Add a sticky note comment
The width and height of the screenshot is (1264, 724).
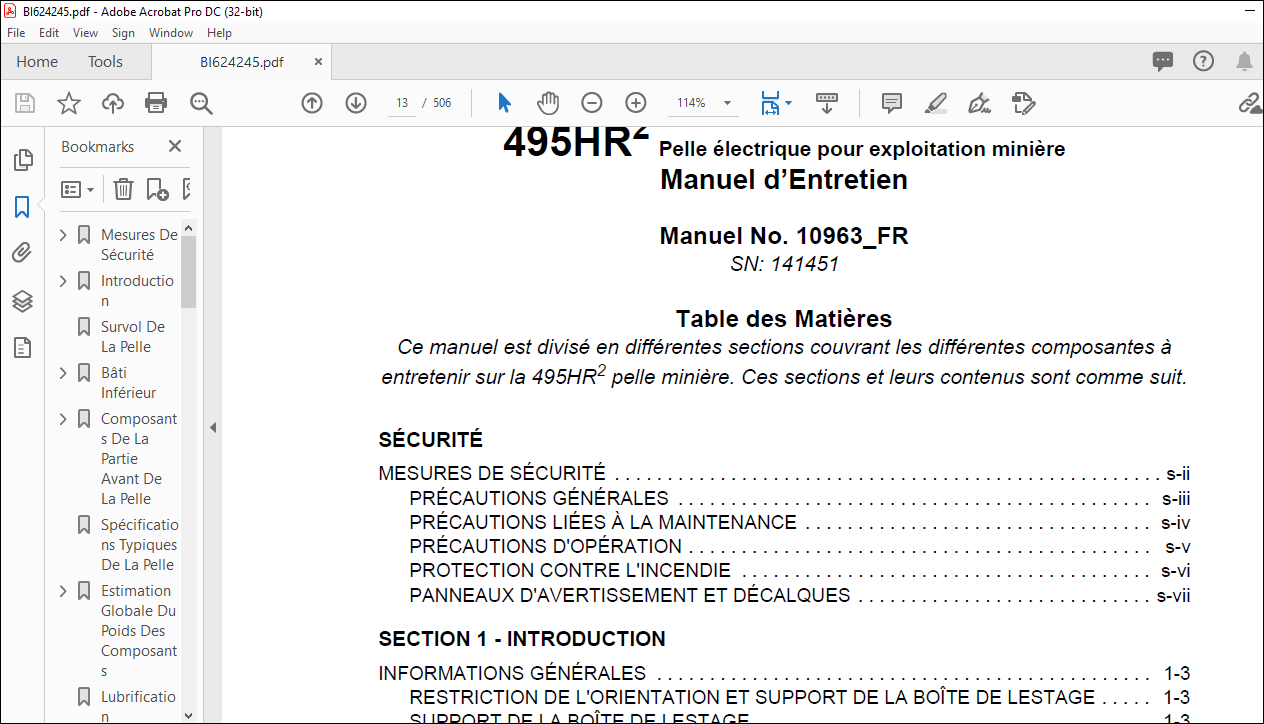coord(892,103)
